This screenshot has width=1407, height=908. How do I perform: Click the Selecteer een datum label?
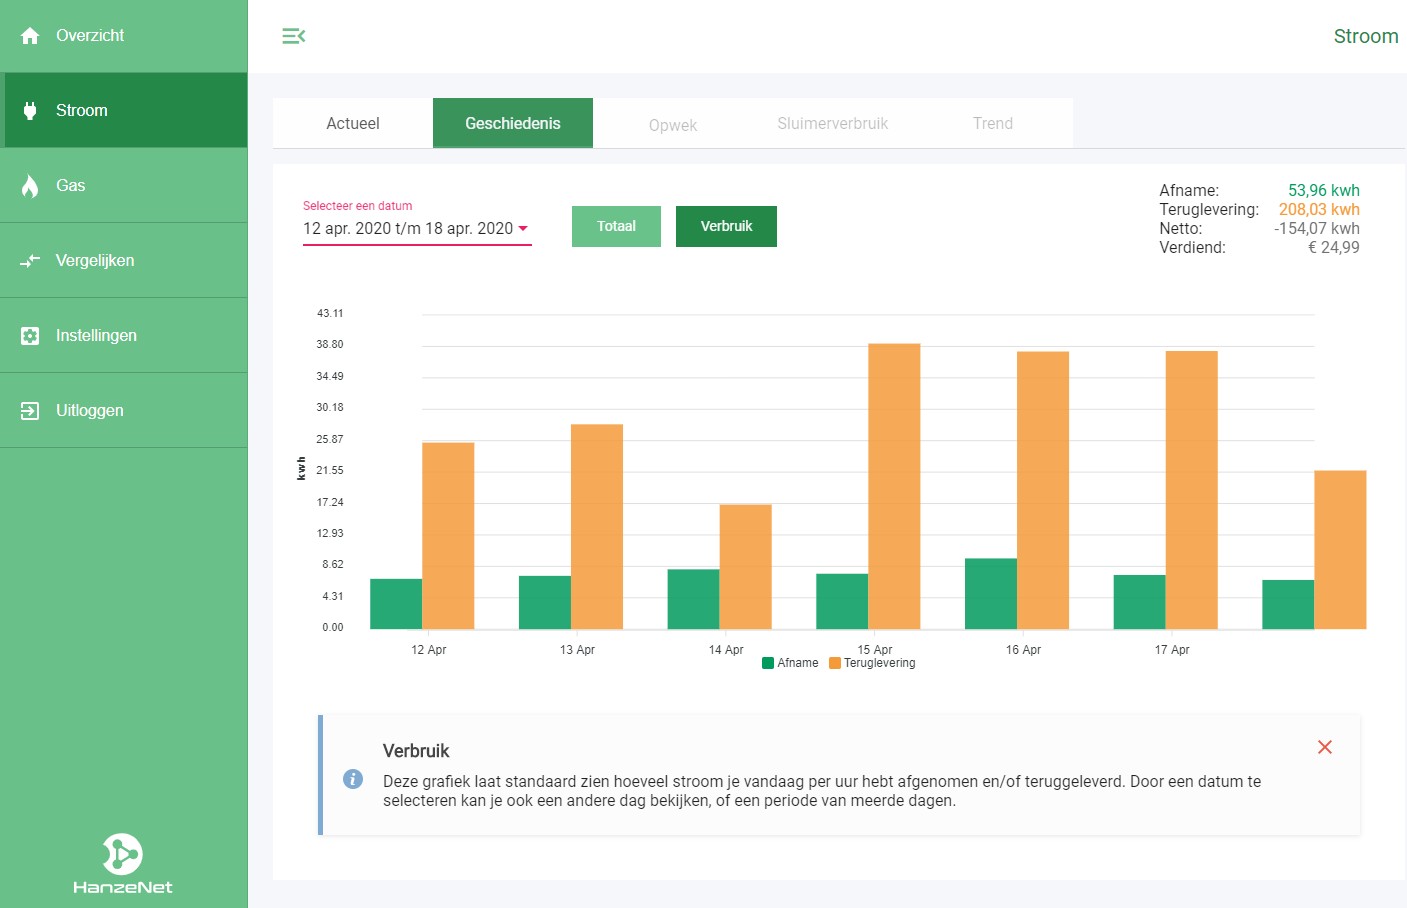[x=358, y=206]
